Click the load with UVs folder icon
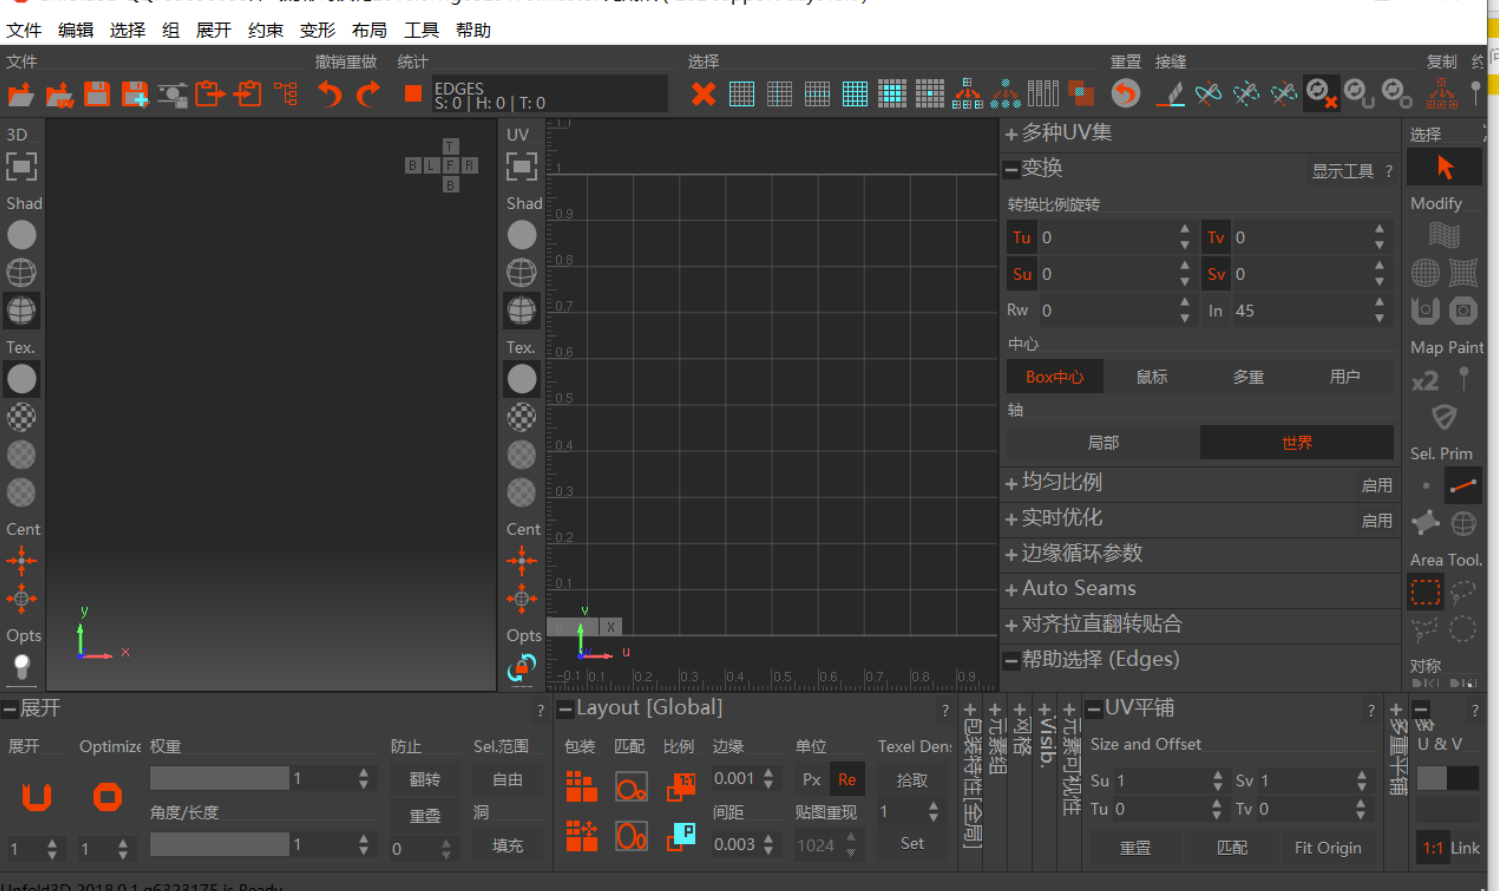1499x891 pixels. [x=59, y=95]
